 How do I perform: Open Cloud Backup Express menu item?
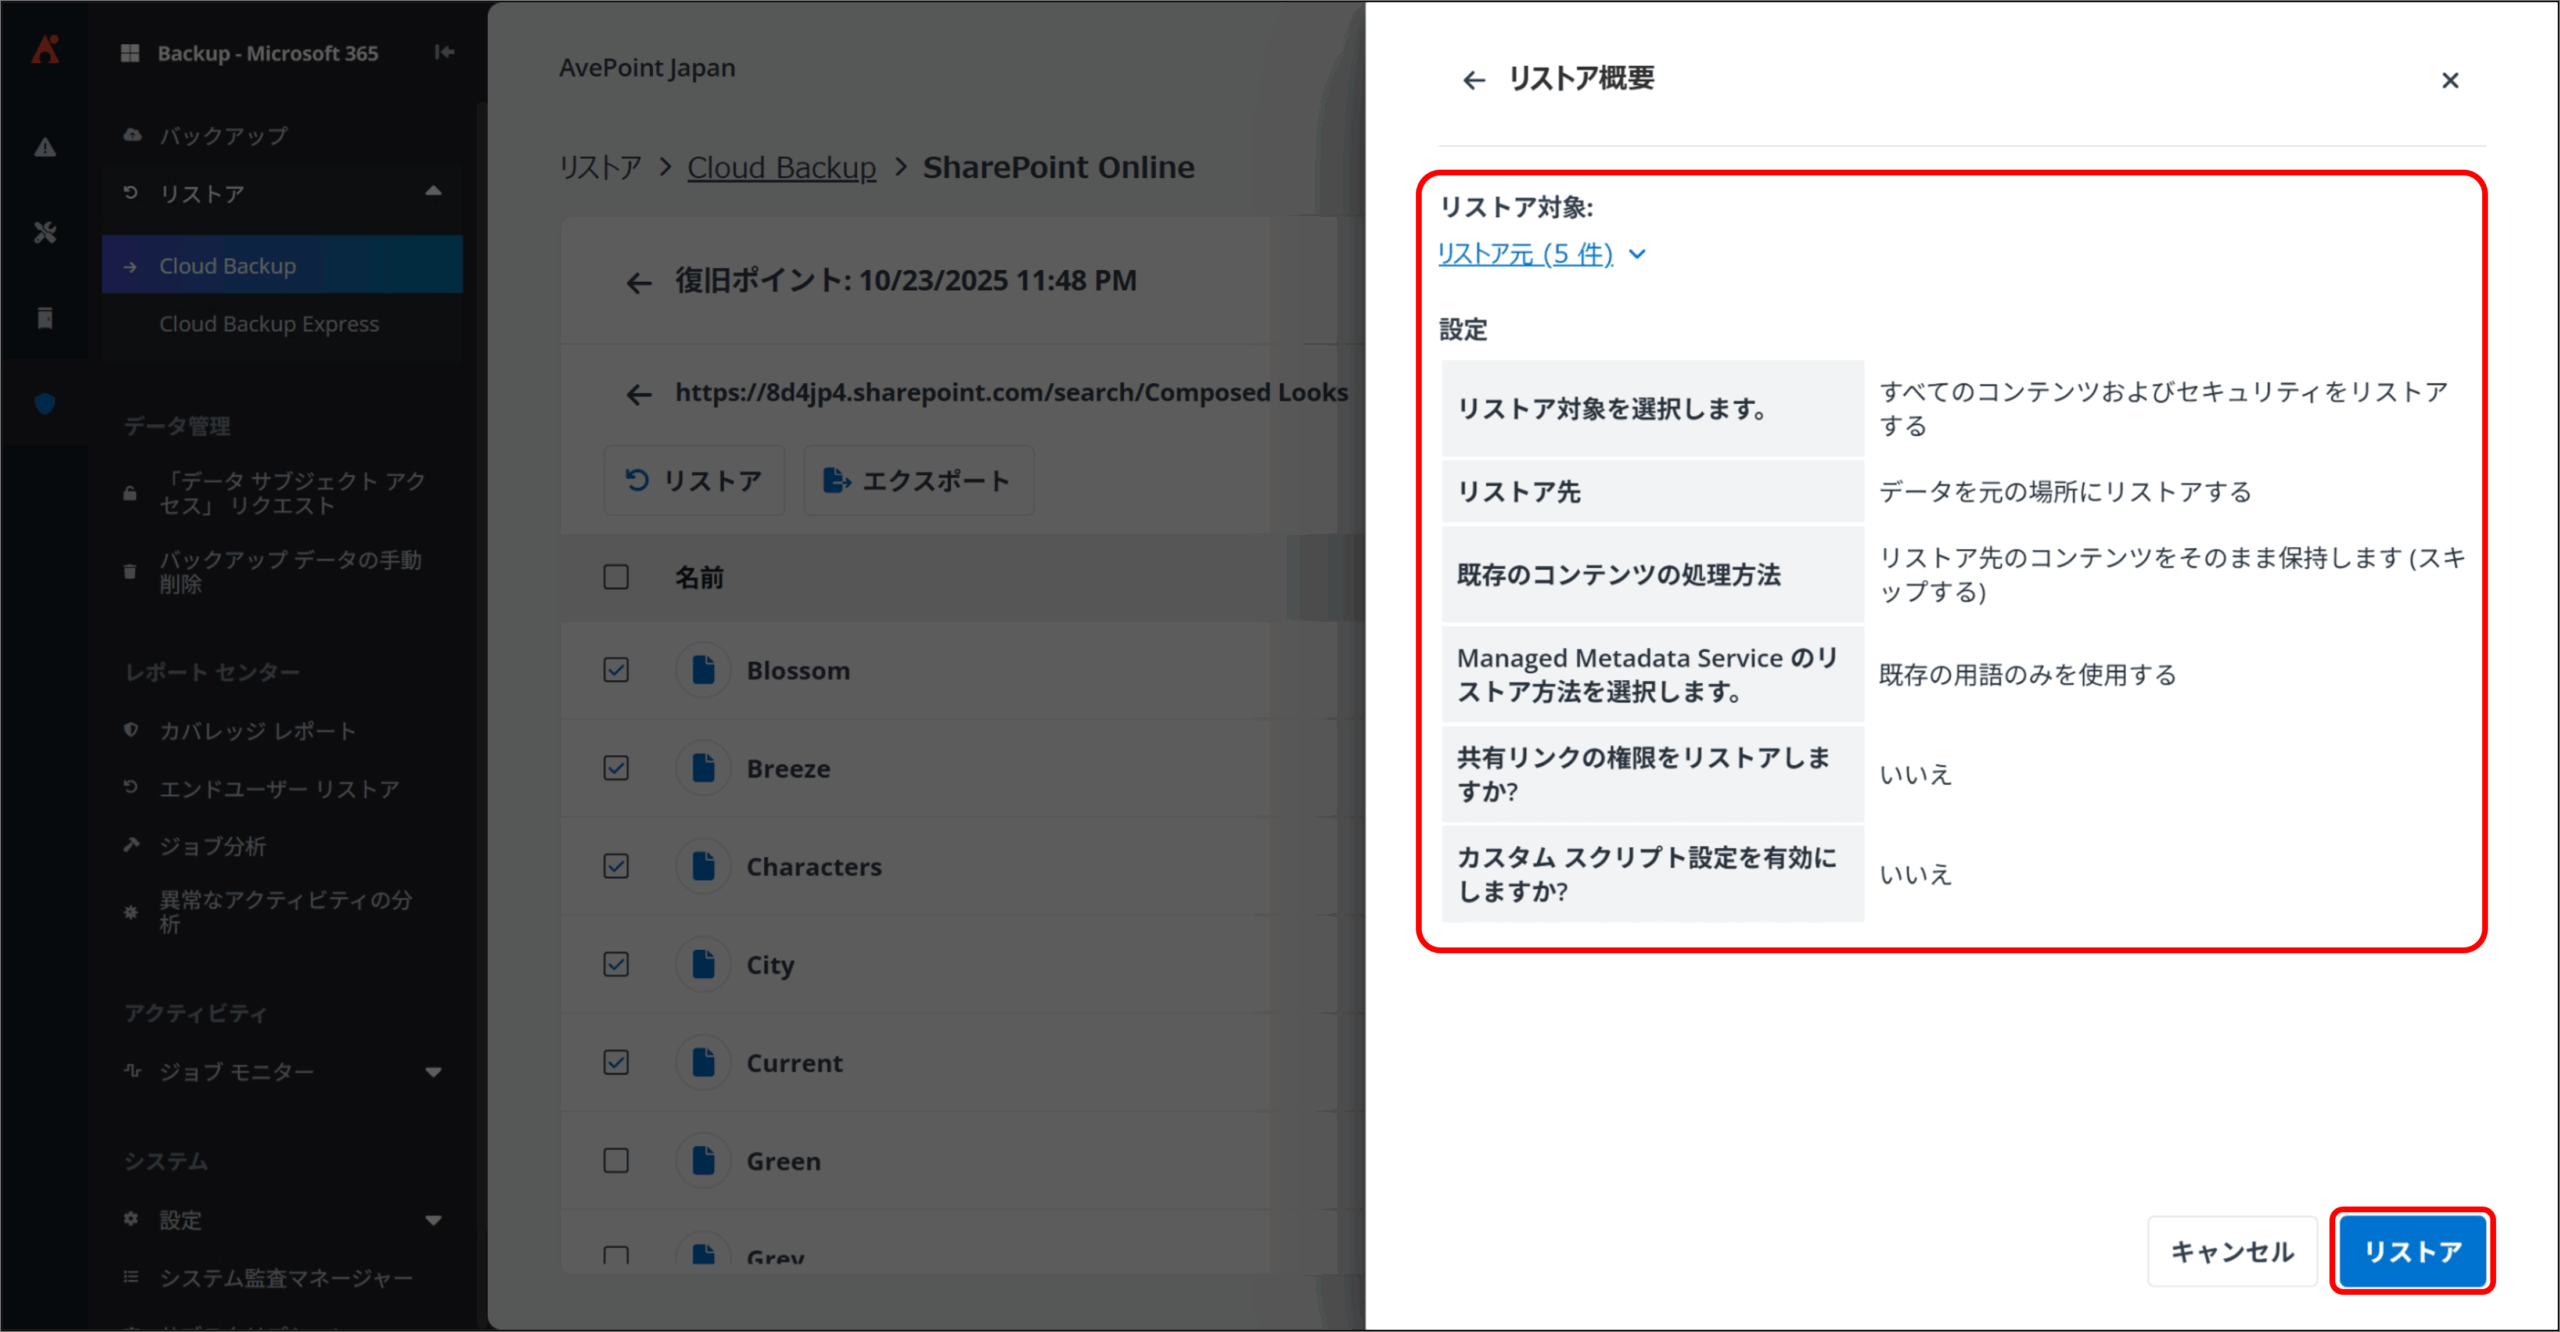269,324
